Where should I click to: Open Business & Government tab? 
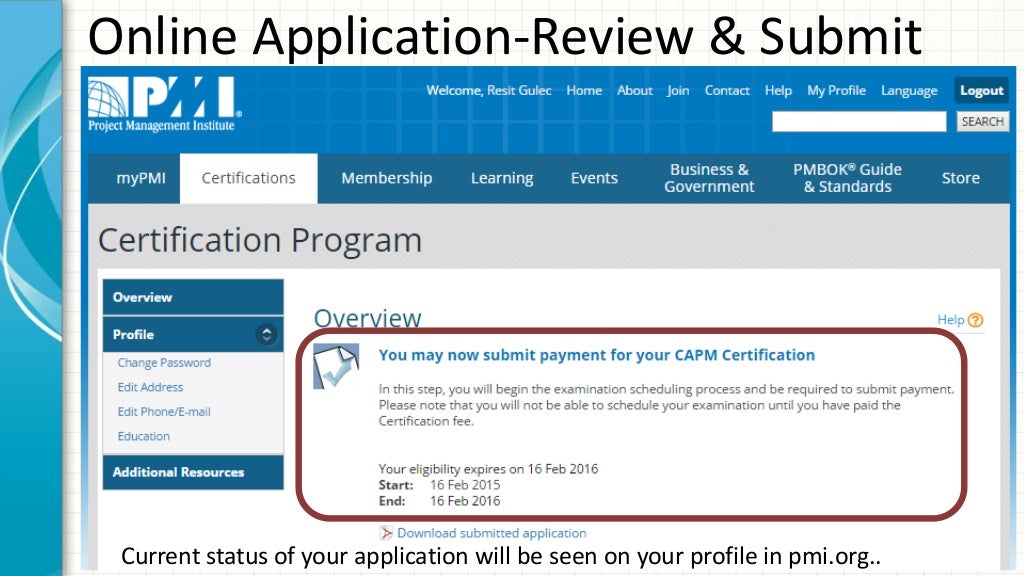[709, 178]
